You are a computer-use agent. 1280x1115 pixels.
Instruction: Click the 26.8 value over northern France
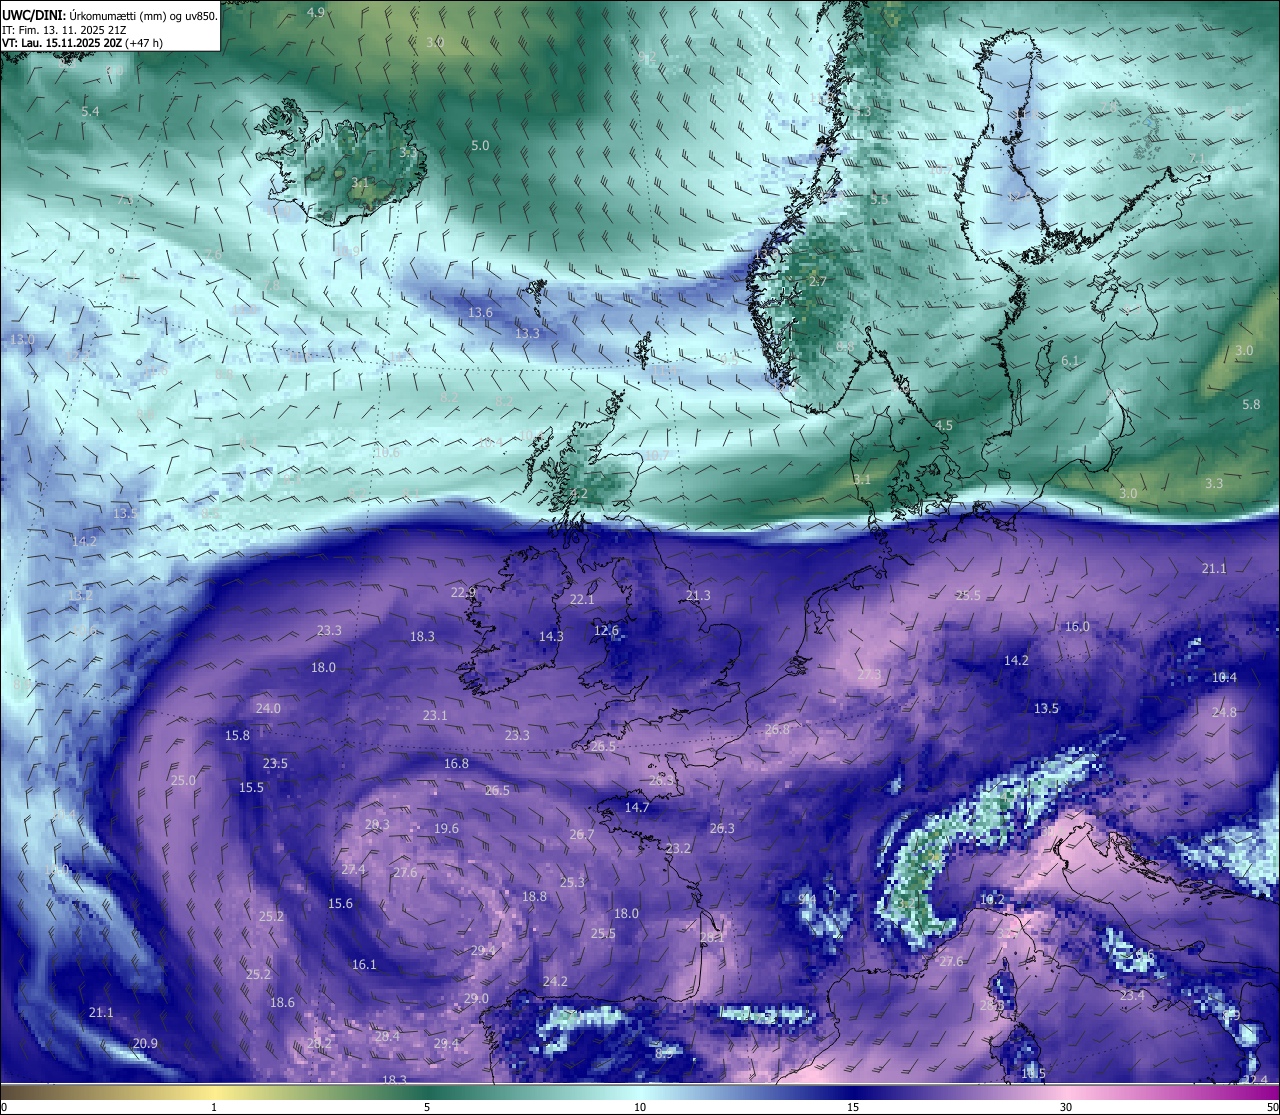tap(777, 729)
